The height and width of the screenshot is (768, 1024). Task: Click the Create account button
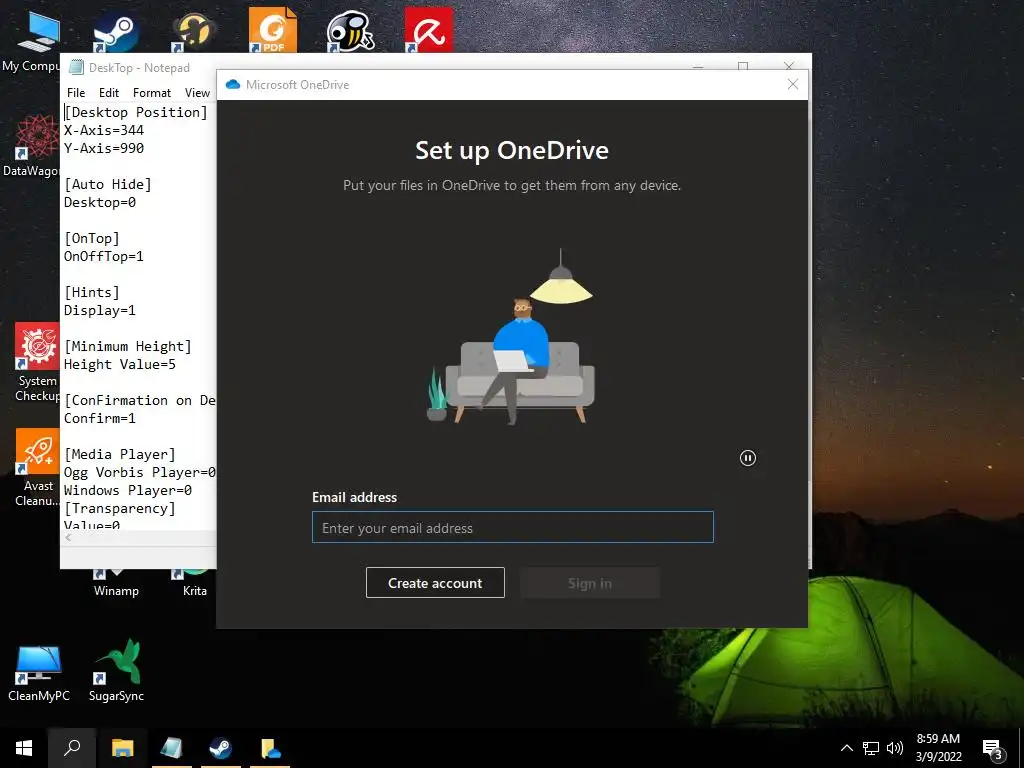(435, 583)
